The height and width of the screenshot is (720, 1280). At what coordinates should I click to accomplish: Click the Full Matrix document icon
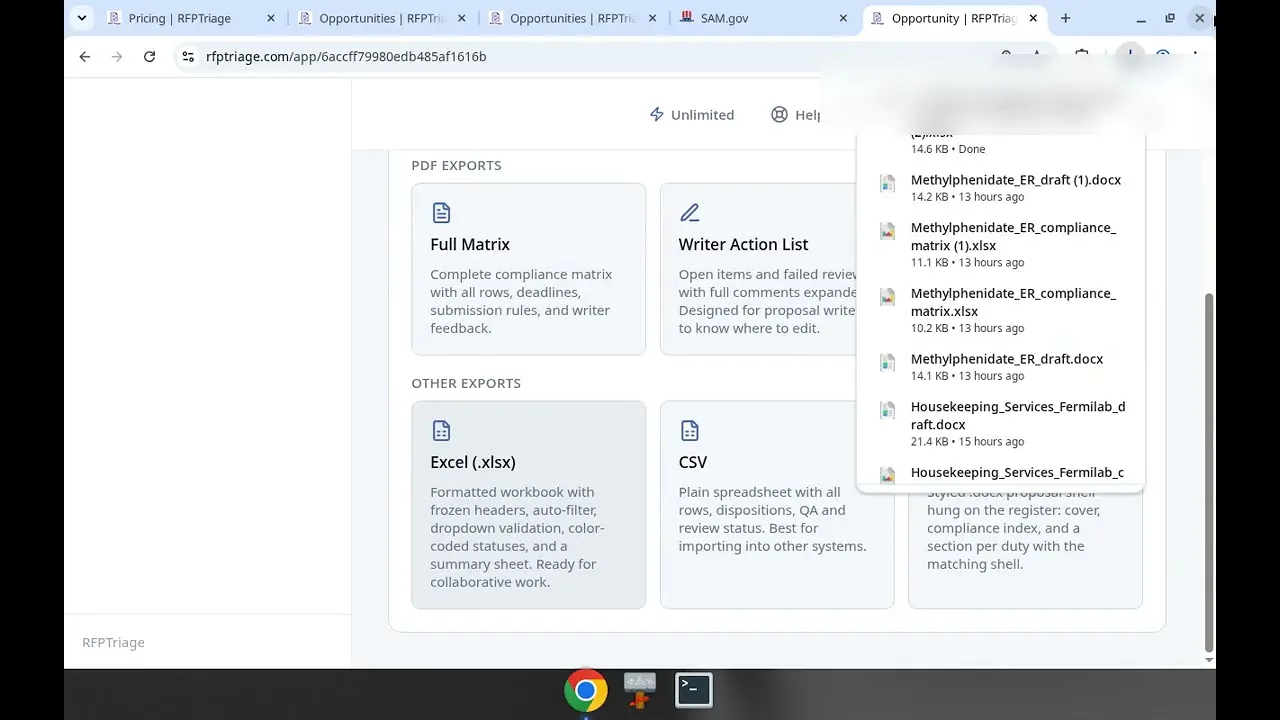click(x=441, y=212)
